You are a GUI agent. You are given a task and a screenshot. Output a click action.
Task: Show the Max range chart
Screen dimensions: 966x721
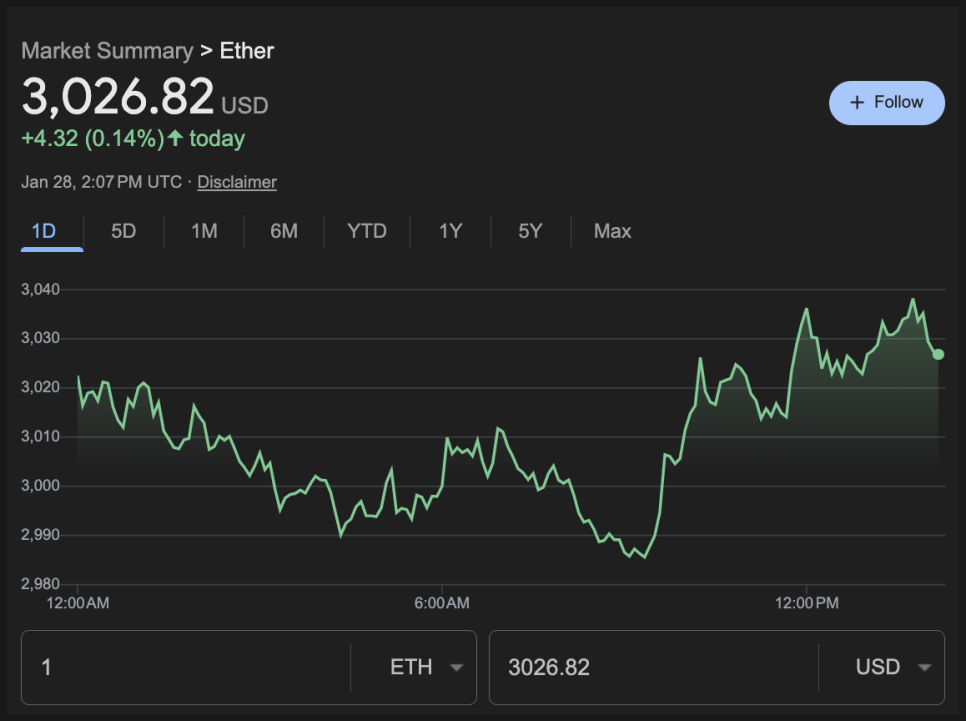click(612, 231)
